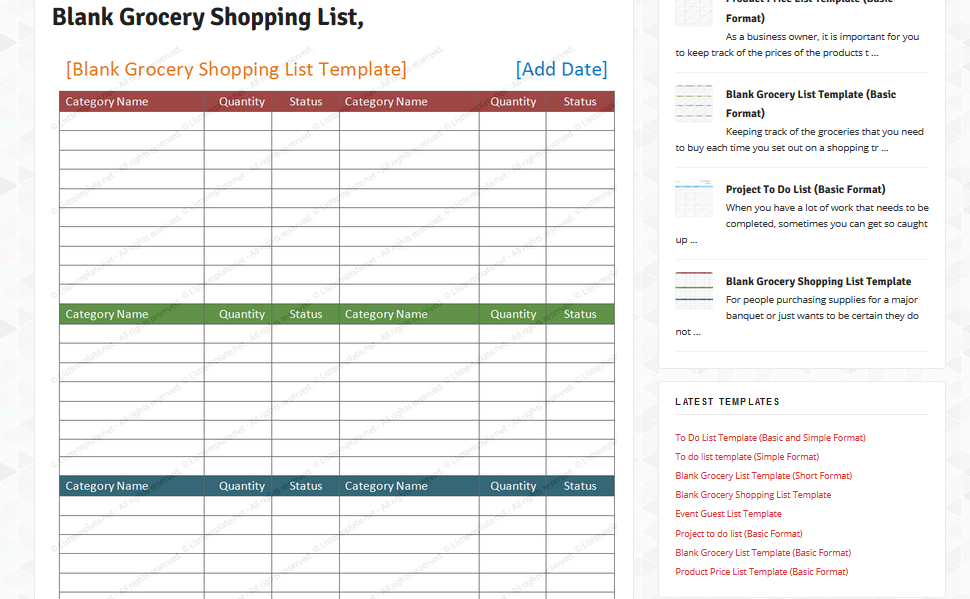Click the partially visible Product Price List thumbnail
Viewport: 970px width, 599px height.
[x=694, y=13]
